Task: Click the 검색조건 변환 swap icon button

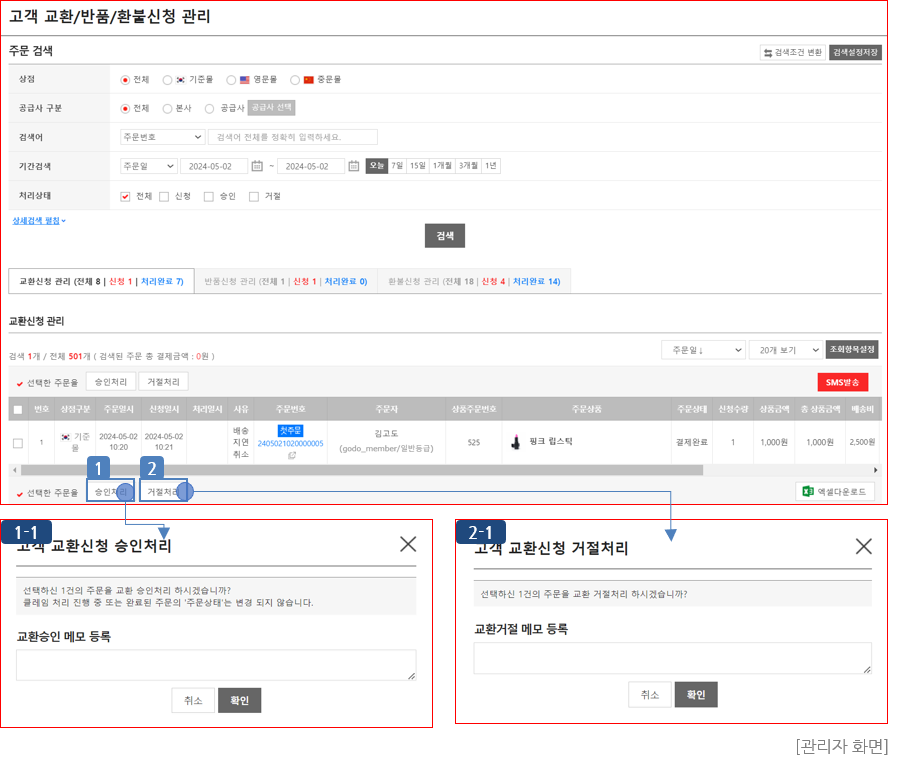Action: pyautogui.click(x=768, y=52)
